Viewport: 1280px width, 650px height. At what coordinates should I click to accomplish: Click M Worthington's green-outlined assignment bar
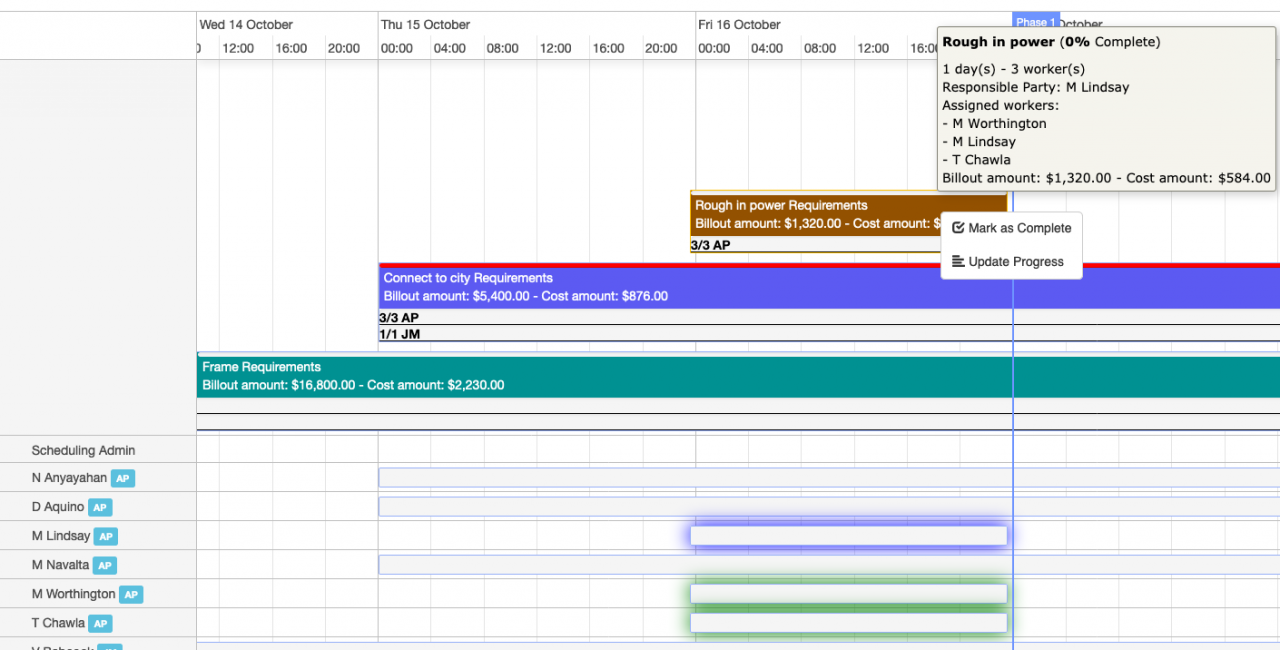point(848,593)
